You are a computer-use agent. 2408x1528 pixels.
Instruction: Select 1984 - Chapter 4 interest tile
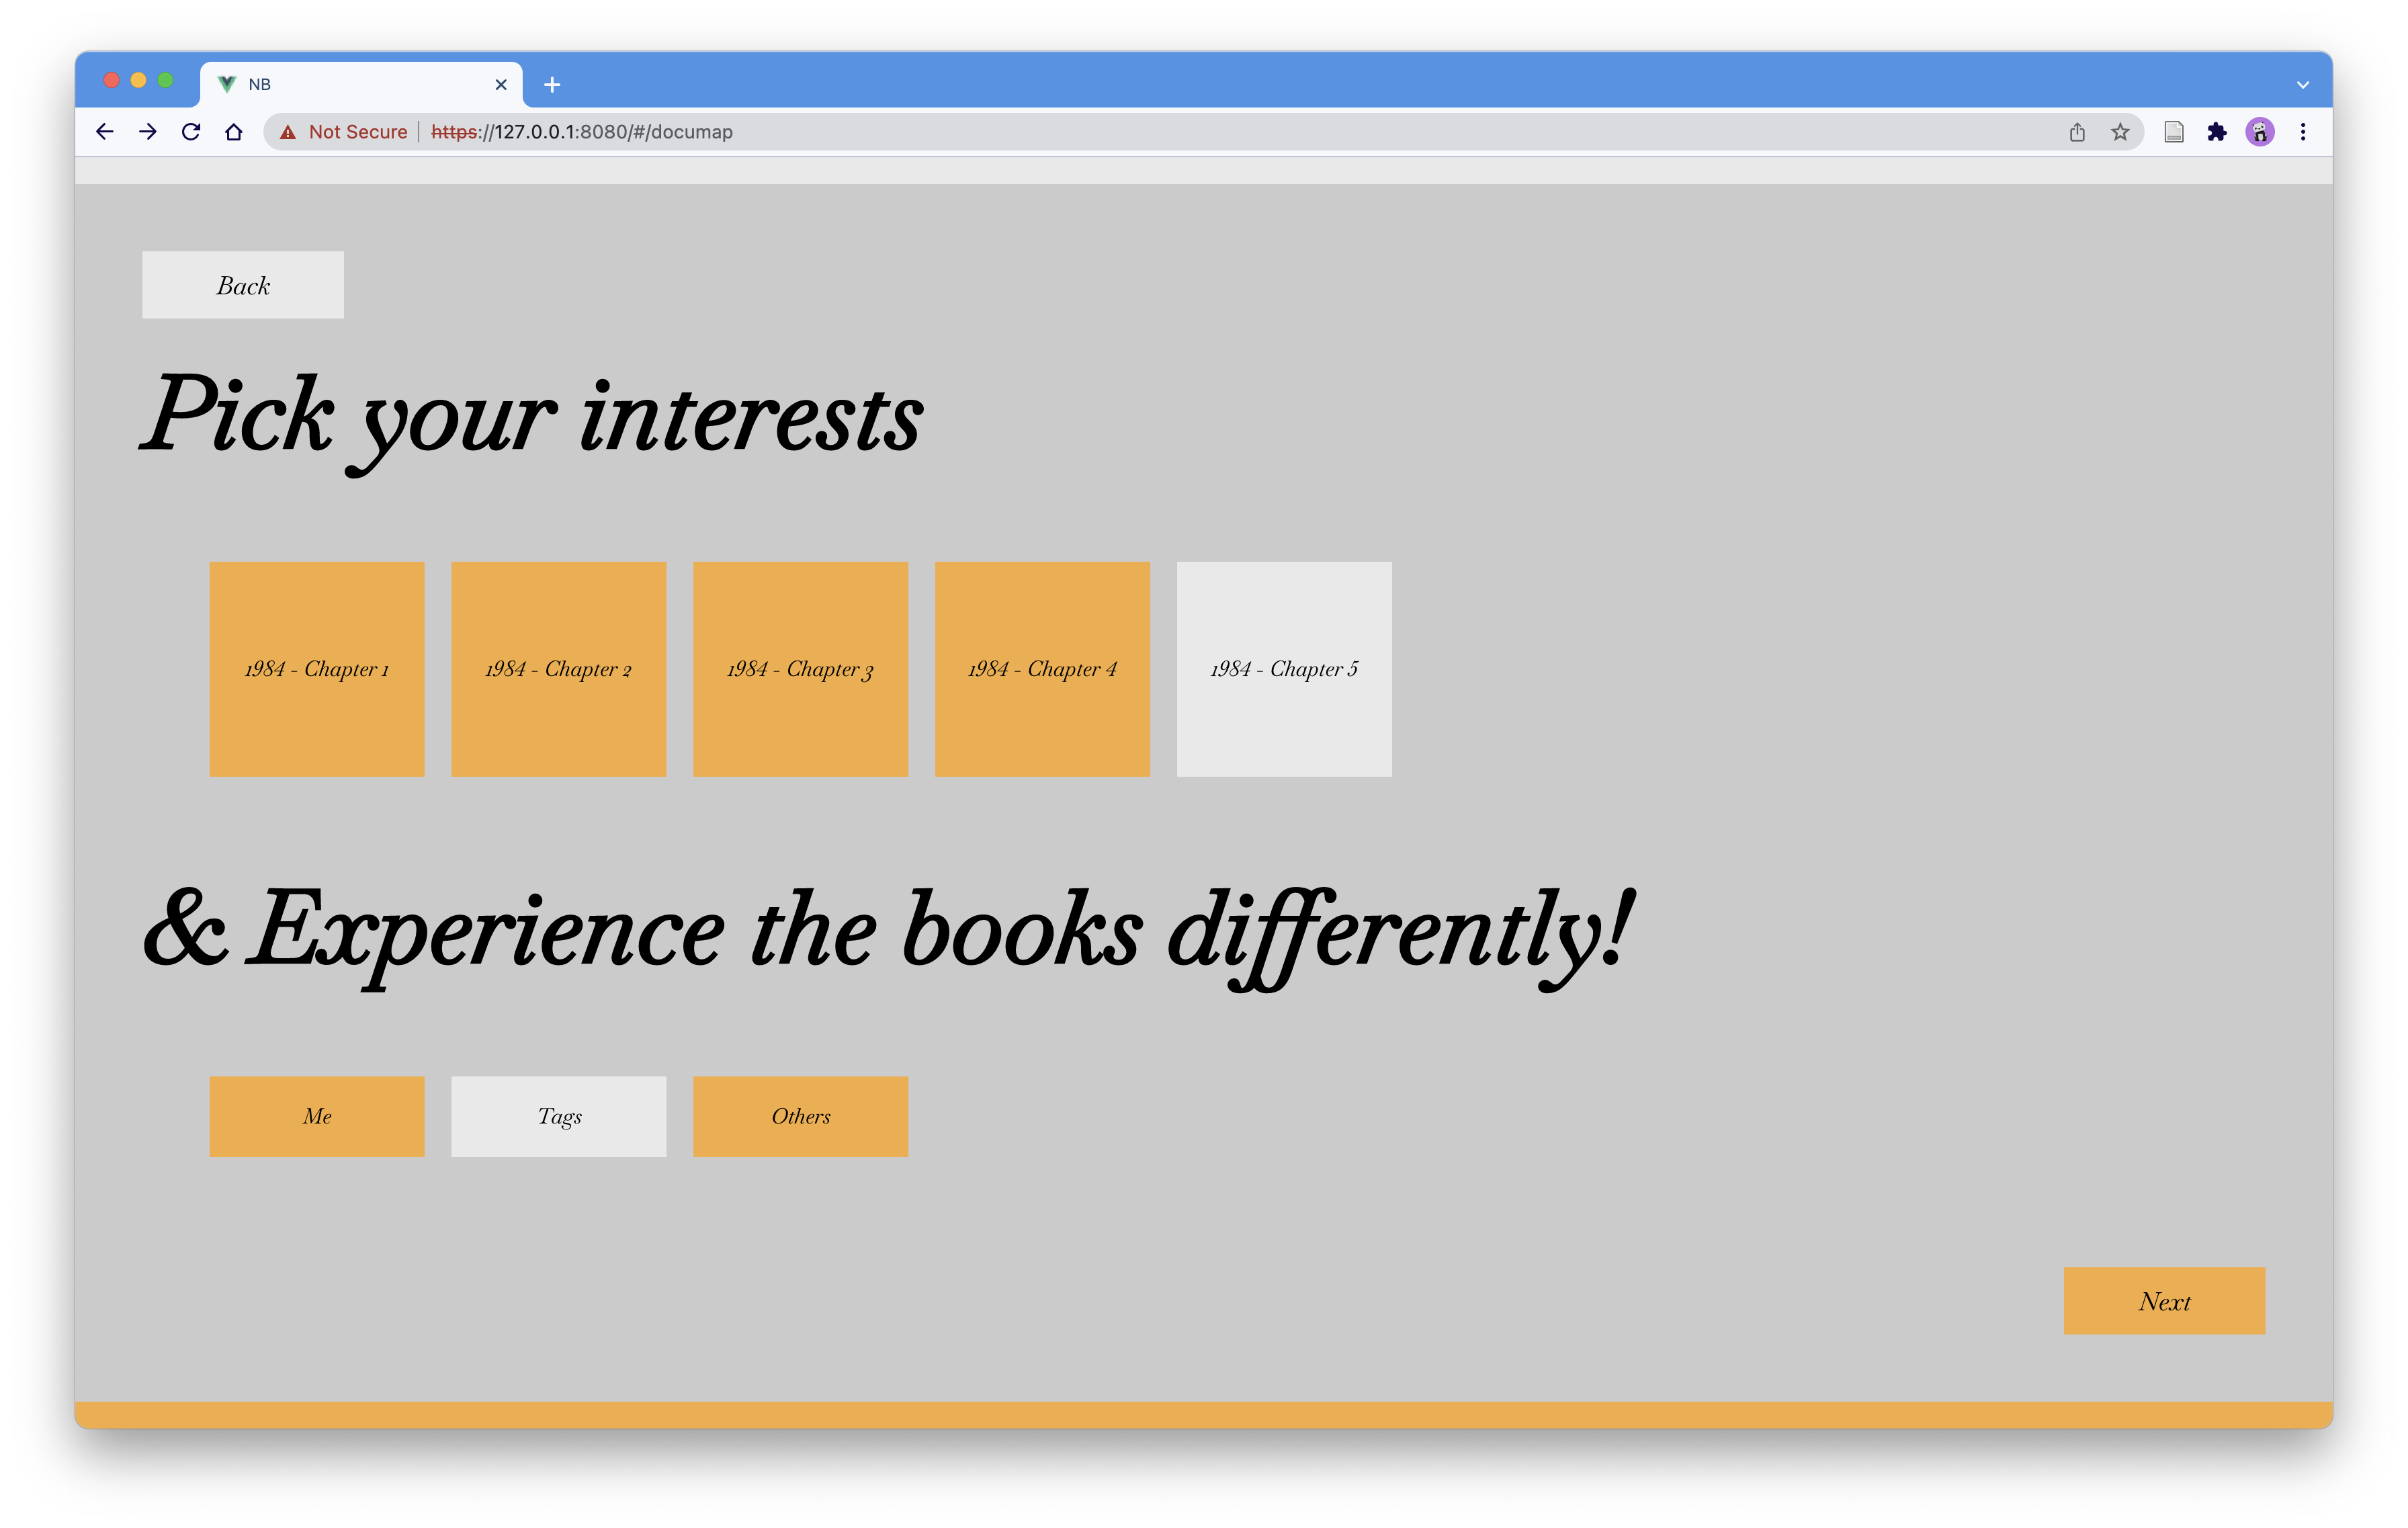(x=1043, y=669)
